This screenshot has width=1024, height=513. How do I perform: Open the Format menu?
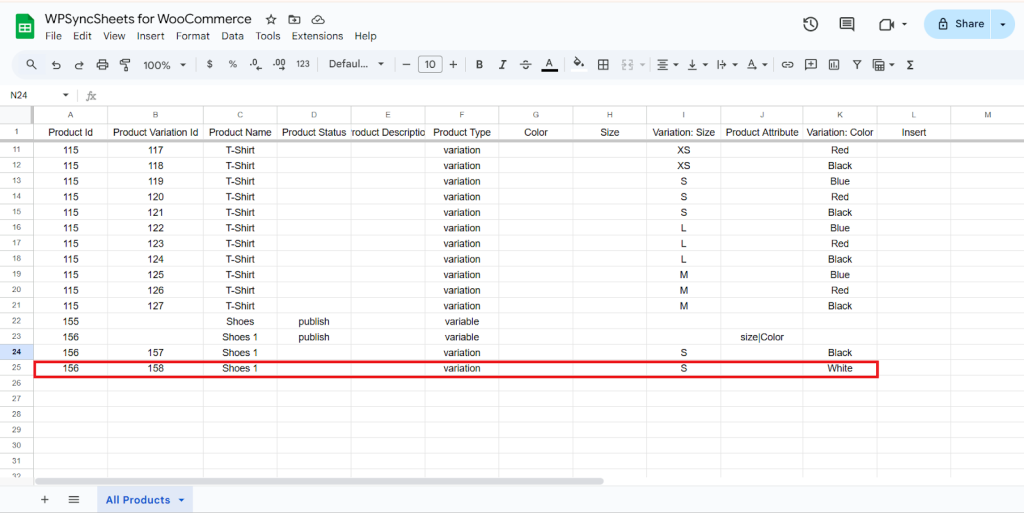click(x=193, y=36)
